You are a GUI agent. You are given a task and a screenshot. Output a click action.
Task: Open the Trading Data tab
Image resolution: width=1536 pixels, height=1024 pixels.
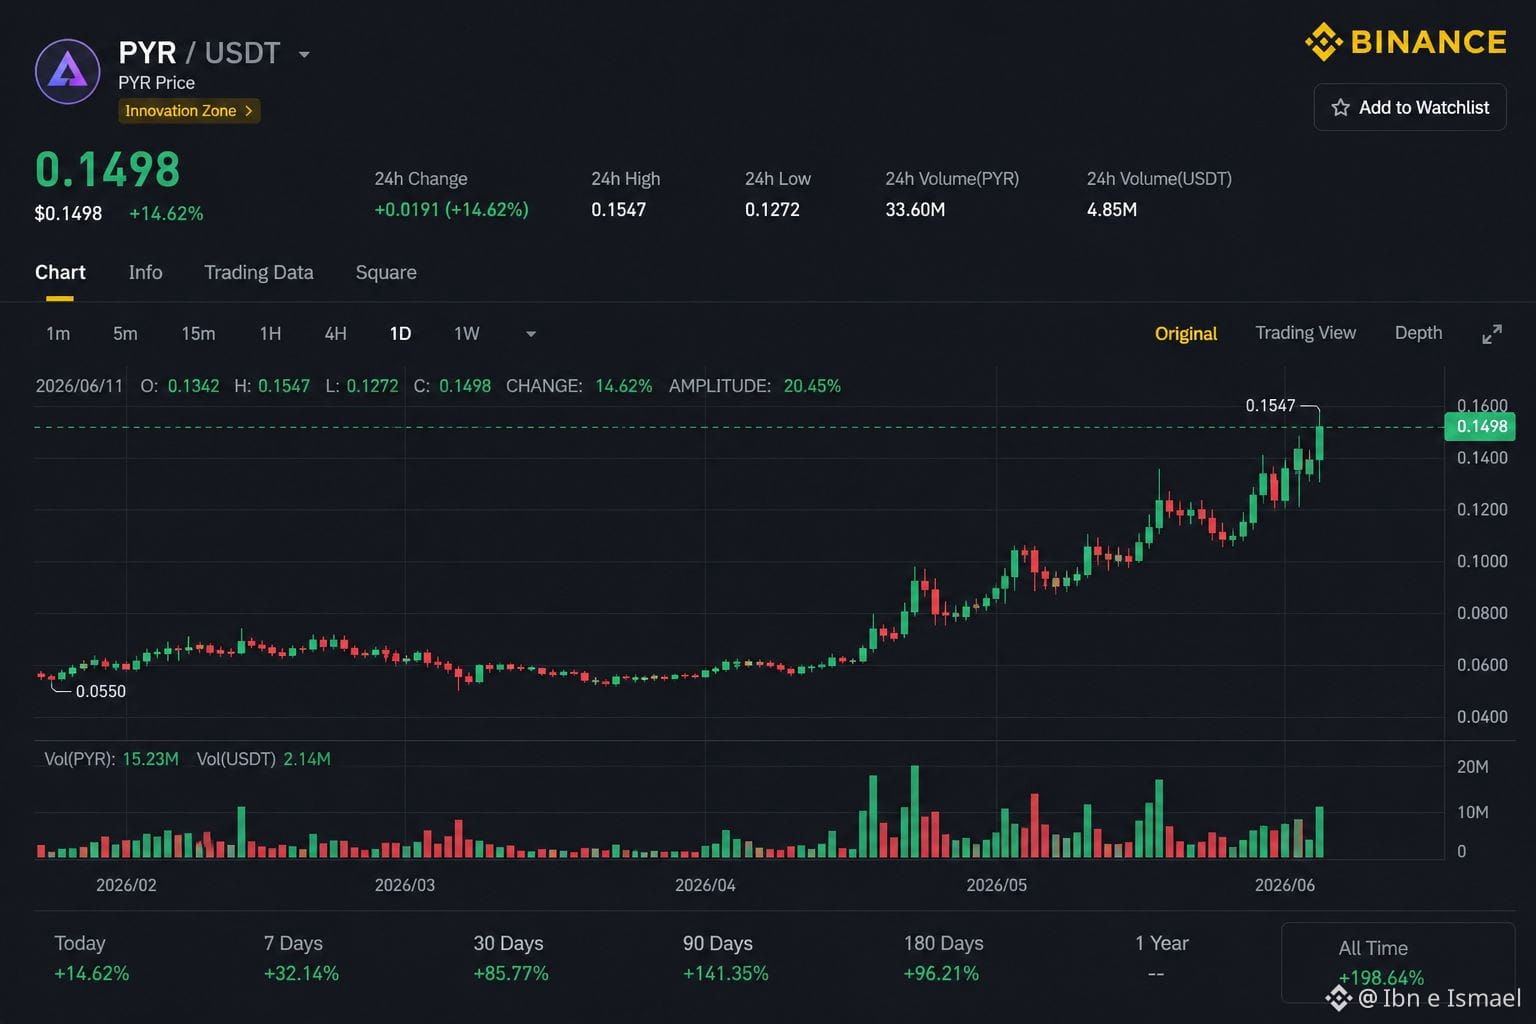coord(258,272)
